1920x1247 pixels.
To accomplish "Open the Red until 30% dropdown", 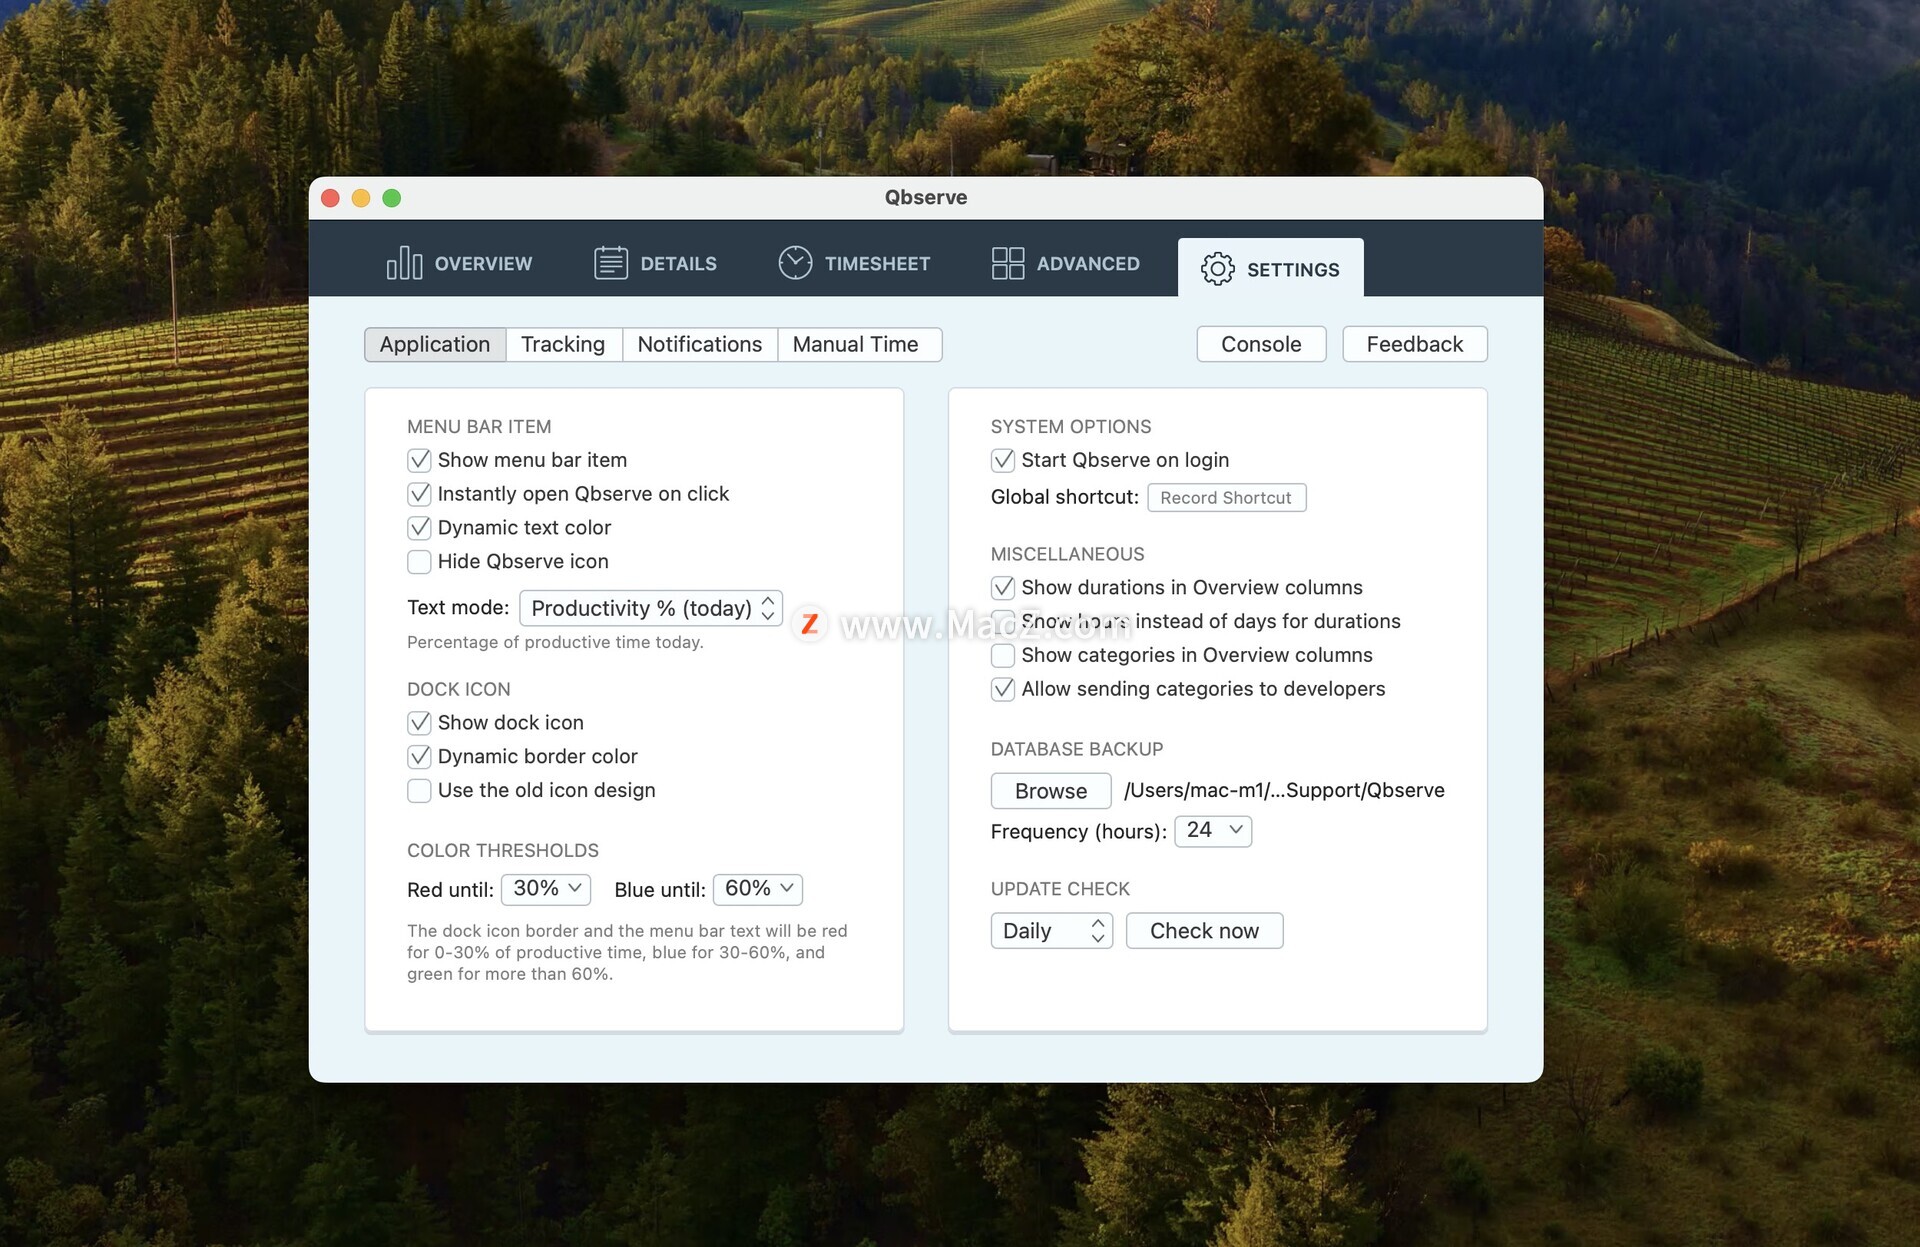I will pyautogui.click(x=546, y=889).
